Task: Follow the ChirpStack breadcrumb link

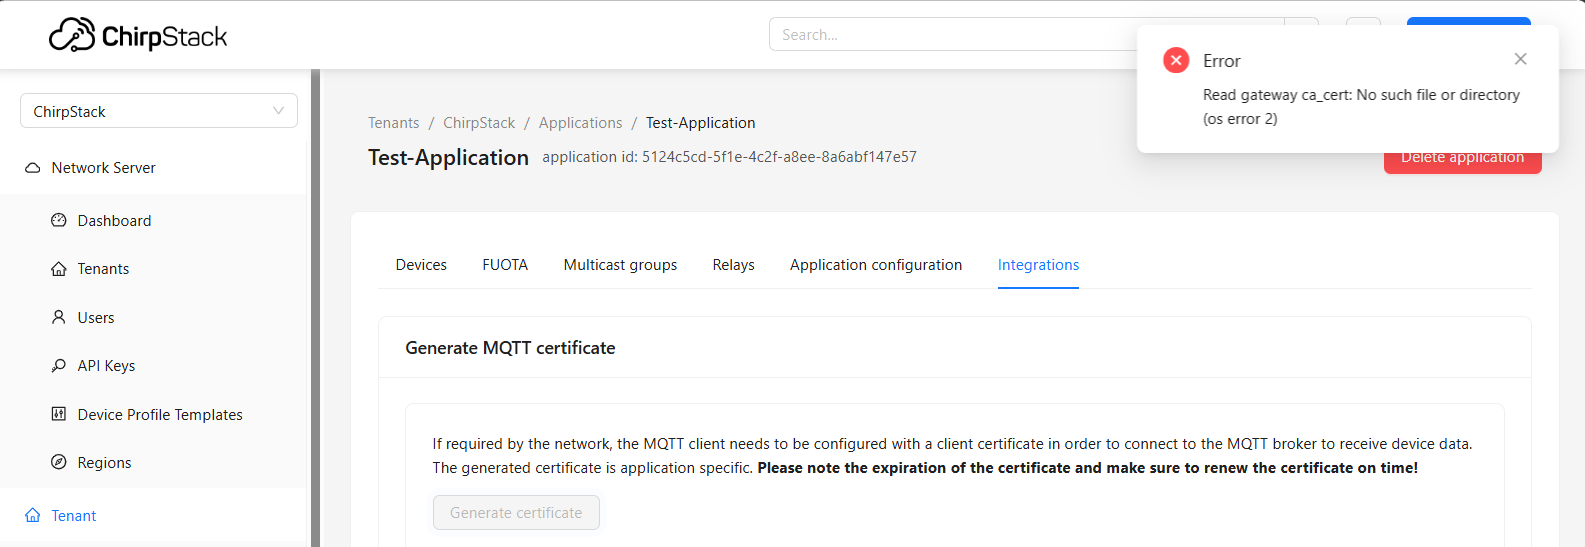Action: click(x=479, y=123)
